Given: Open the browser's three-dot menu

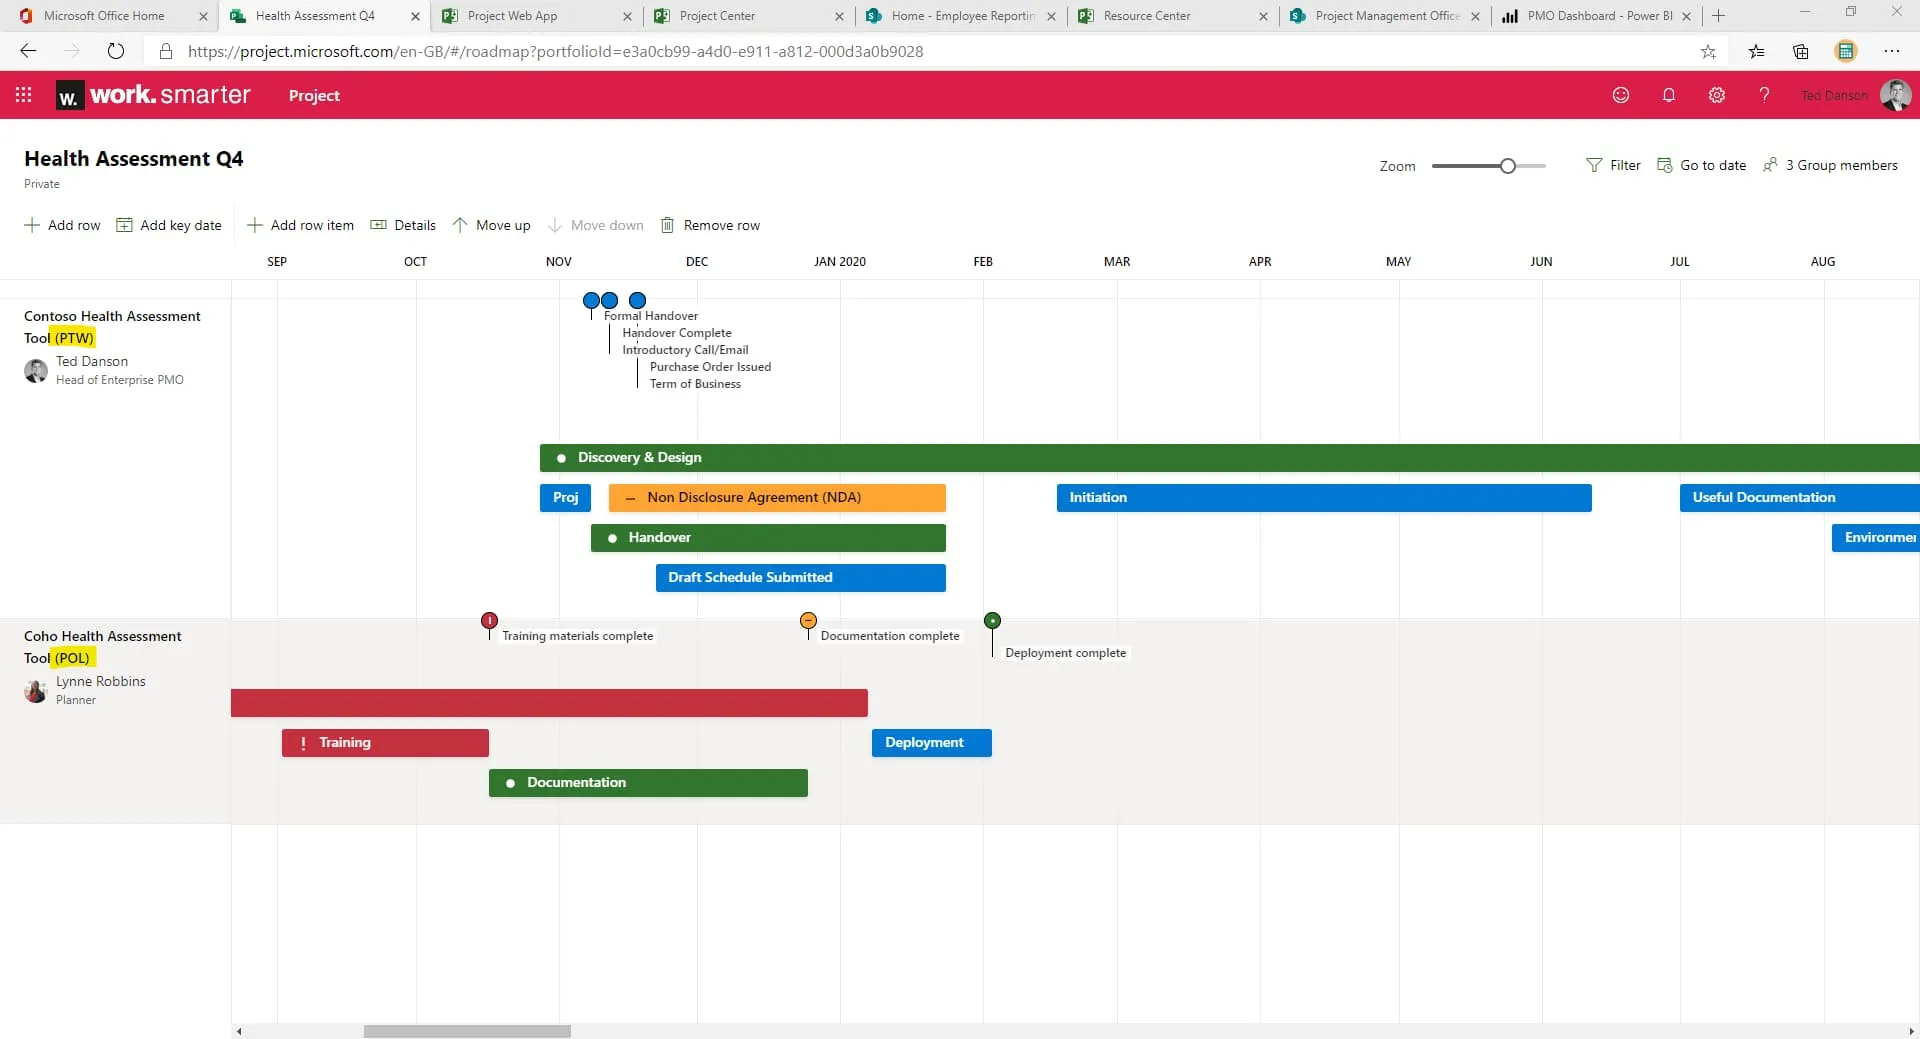Looking at the screenshot, I should click(1891, 51).
